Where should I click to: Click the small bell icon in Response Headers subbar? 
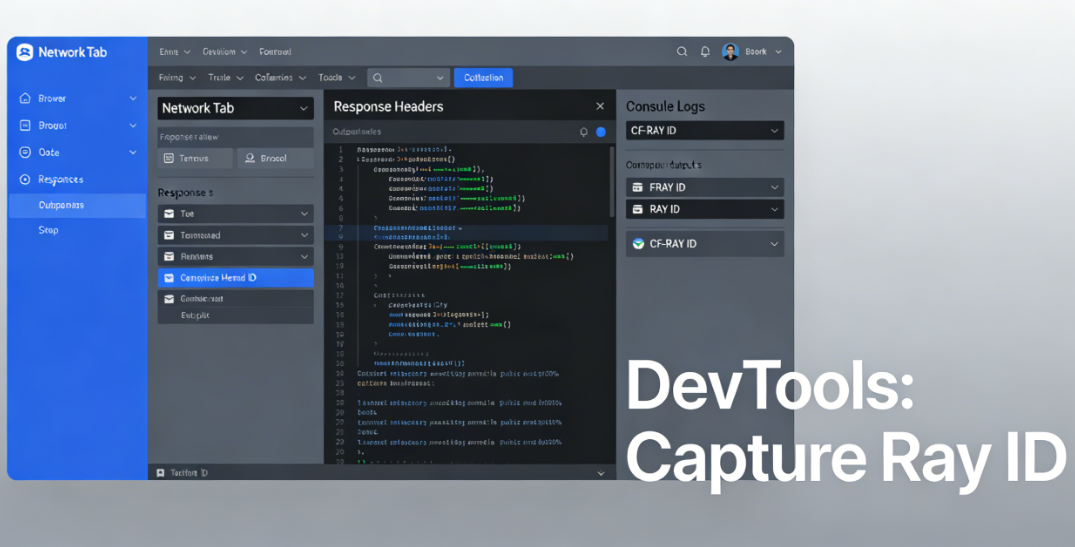[x=584, y=132]
